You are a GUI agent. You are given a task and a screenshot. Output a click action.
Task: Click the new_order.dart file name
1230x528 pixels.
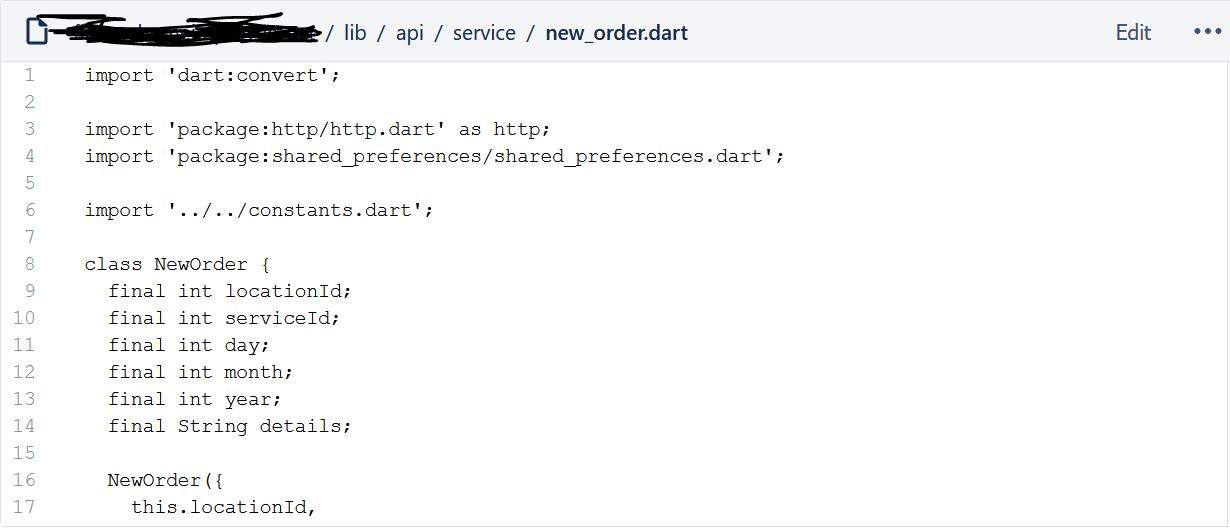tap(616, 33)
